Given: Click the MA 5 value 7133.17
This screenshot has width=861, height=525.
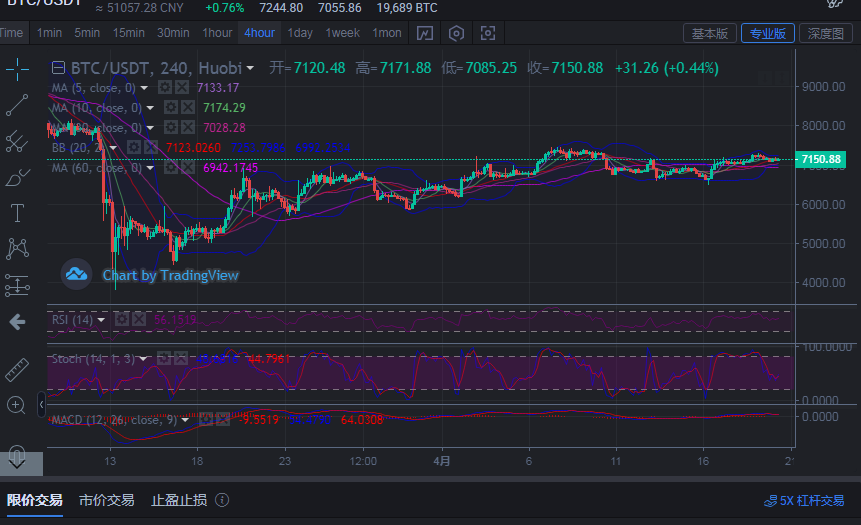Looking at the screenshot, I should coord(218,88).
